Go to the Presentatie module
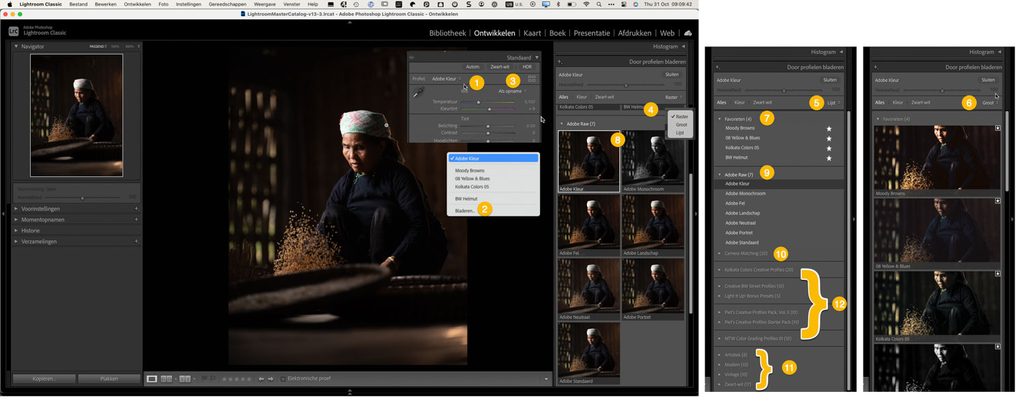 pyautogui.click(x=592, y=33)
